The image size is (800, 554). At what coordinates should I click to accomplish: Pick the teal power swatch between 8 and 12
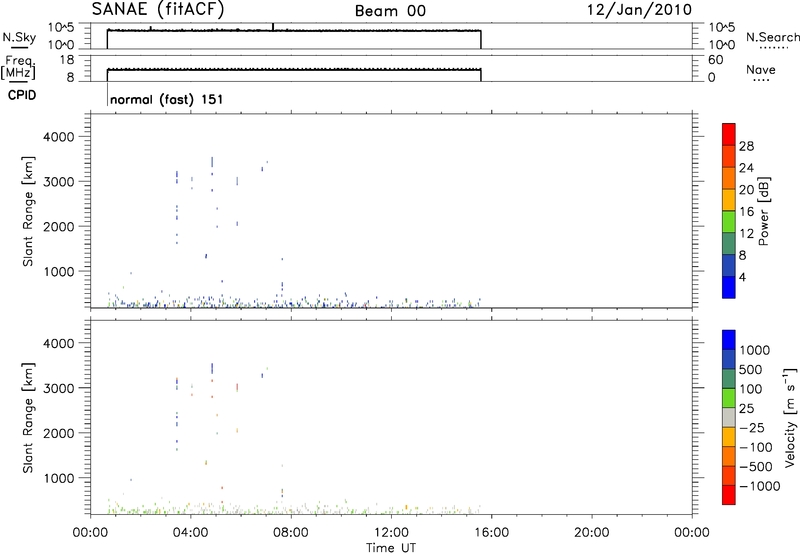(729, 244)
